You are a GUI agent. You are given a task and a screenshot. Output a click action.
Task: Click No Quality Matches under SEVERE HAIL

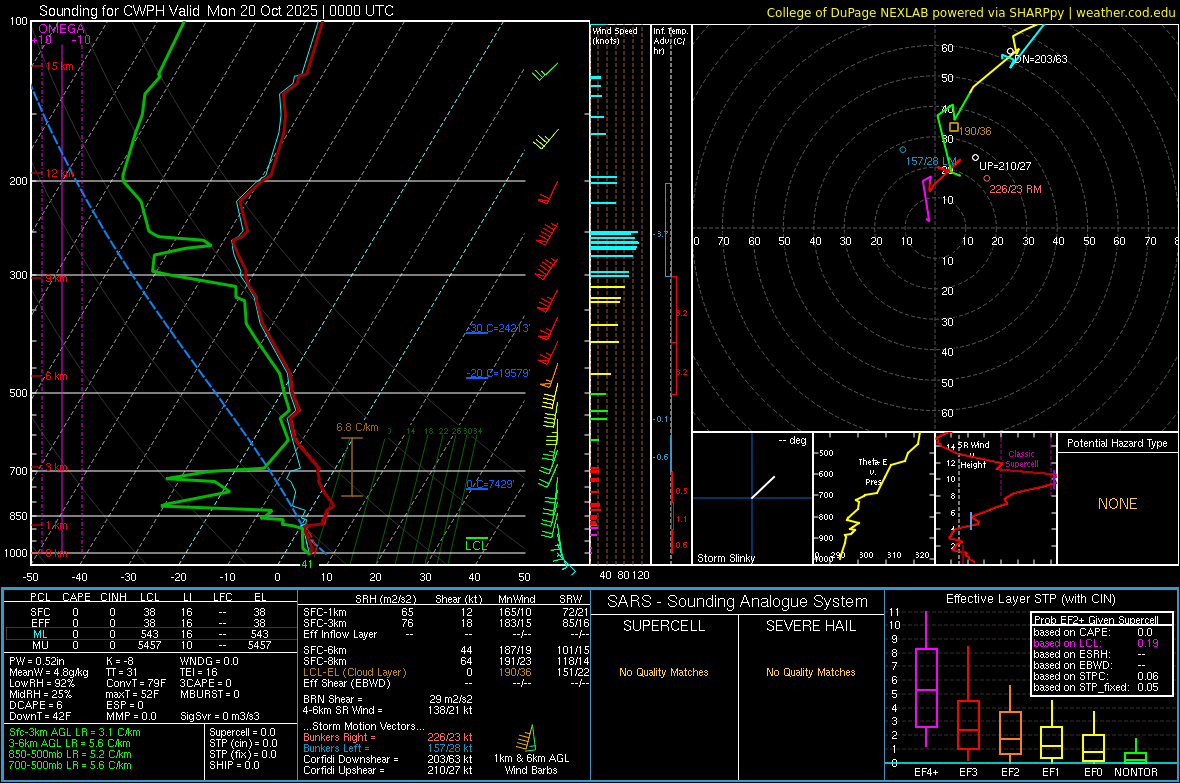click(x=810, y=672)
